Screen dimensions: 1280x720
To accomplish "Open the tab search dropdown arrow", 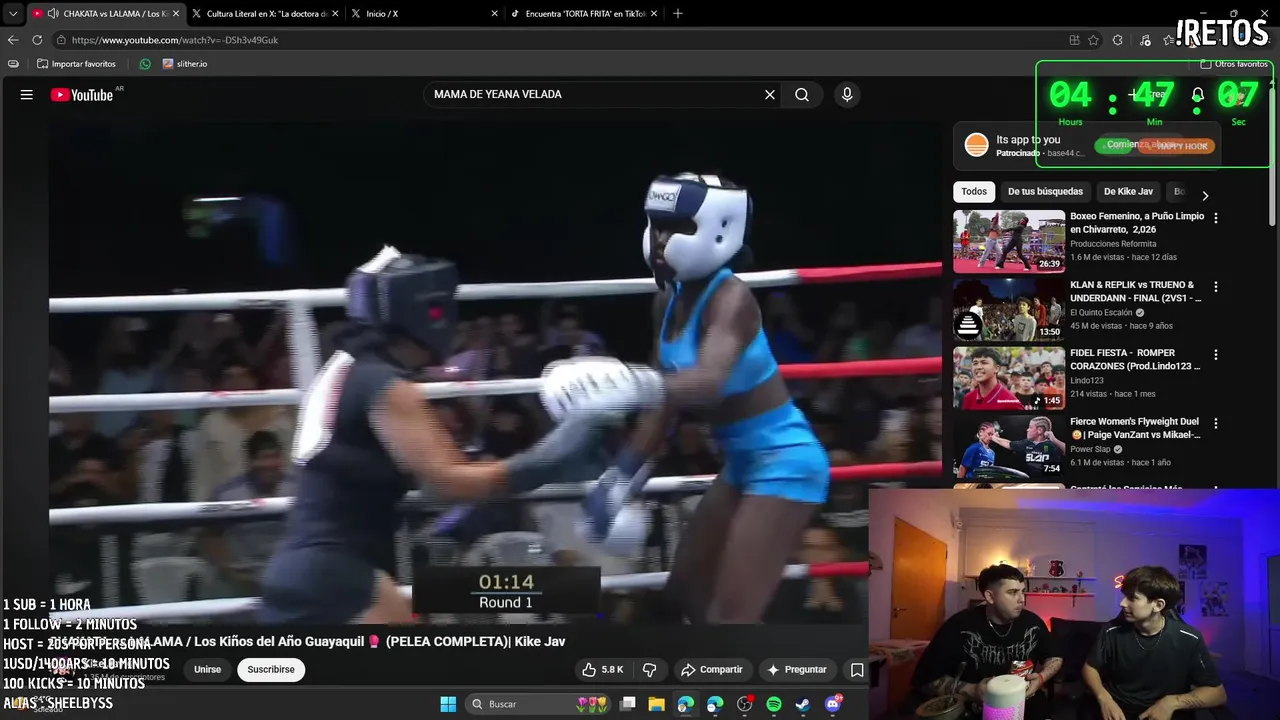I will click(x=13, y=13).
